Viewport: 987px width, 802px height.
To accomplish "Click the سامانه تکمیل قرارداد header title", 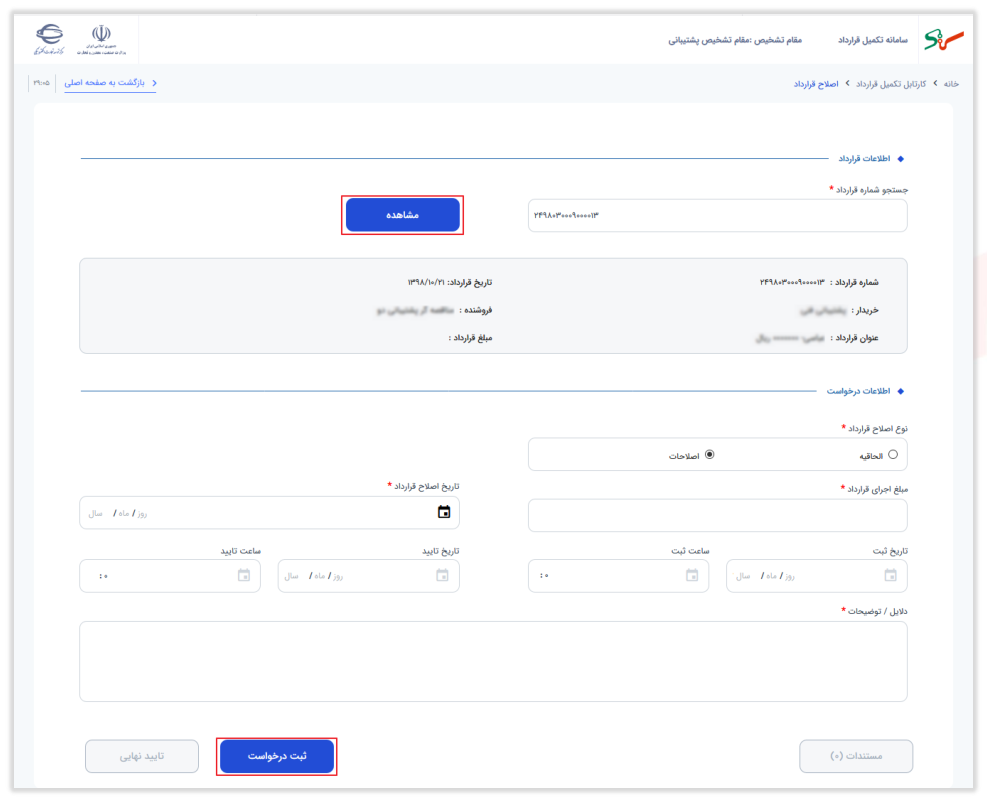I will 872,40.
